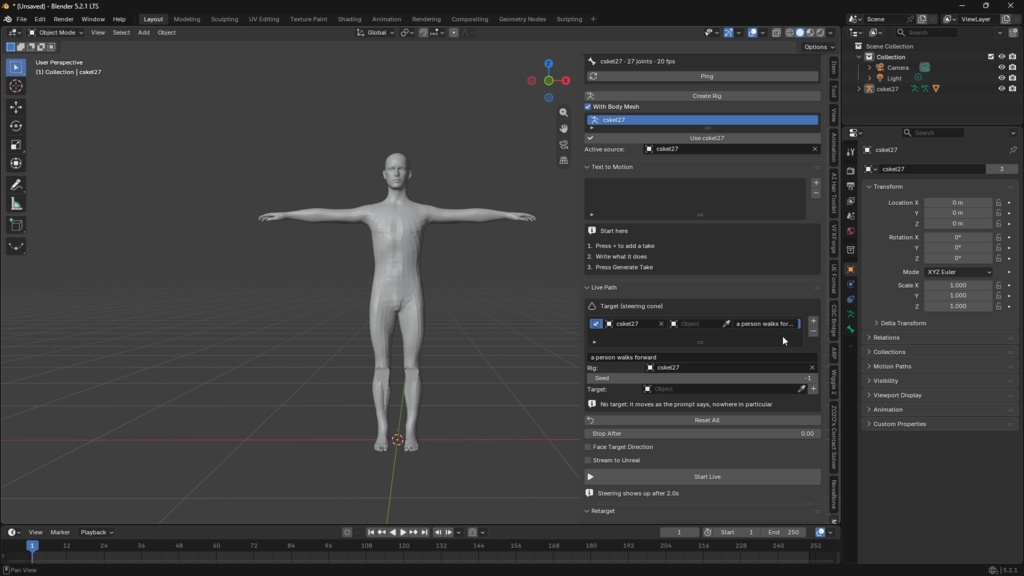
Task: Select the Move tool
Action: click(16, 106)
